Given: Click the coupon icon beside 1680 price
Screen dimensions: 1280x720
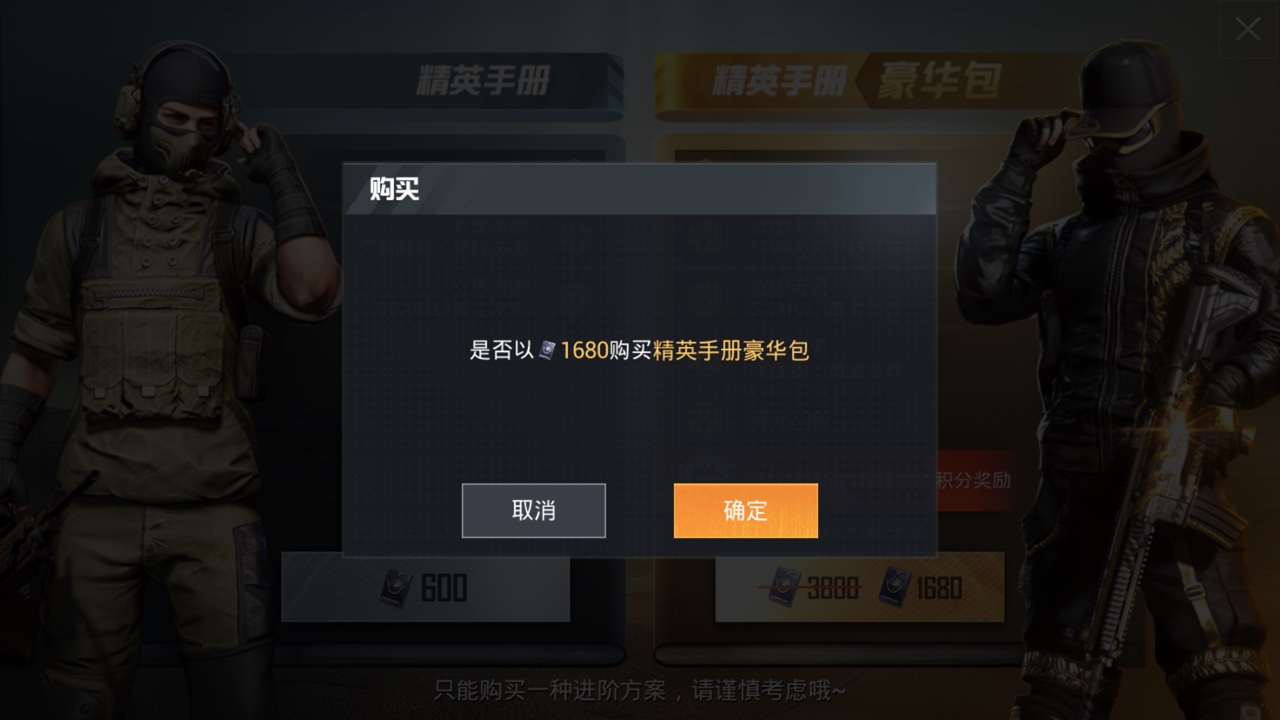Looking at the screenshot, I should pos(895,588).
